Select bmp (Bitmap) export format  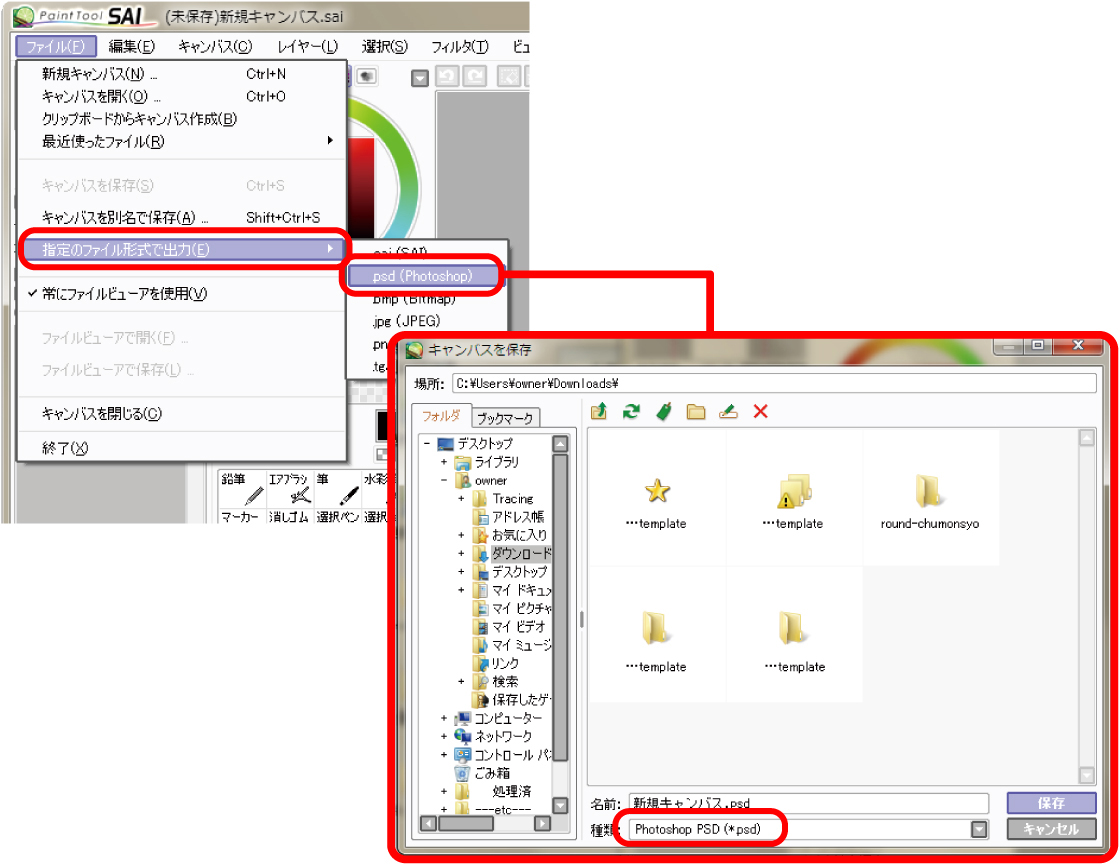[x=429, y=299]
